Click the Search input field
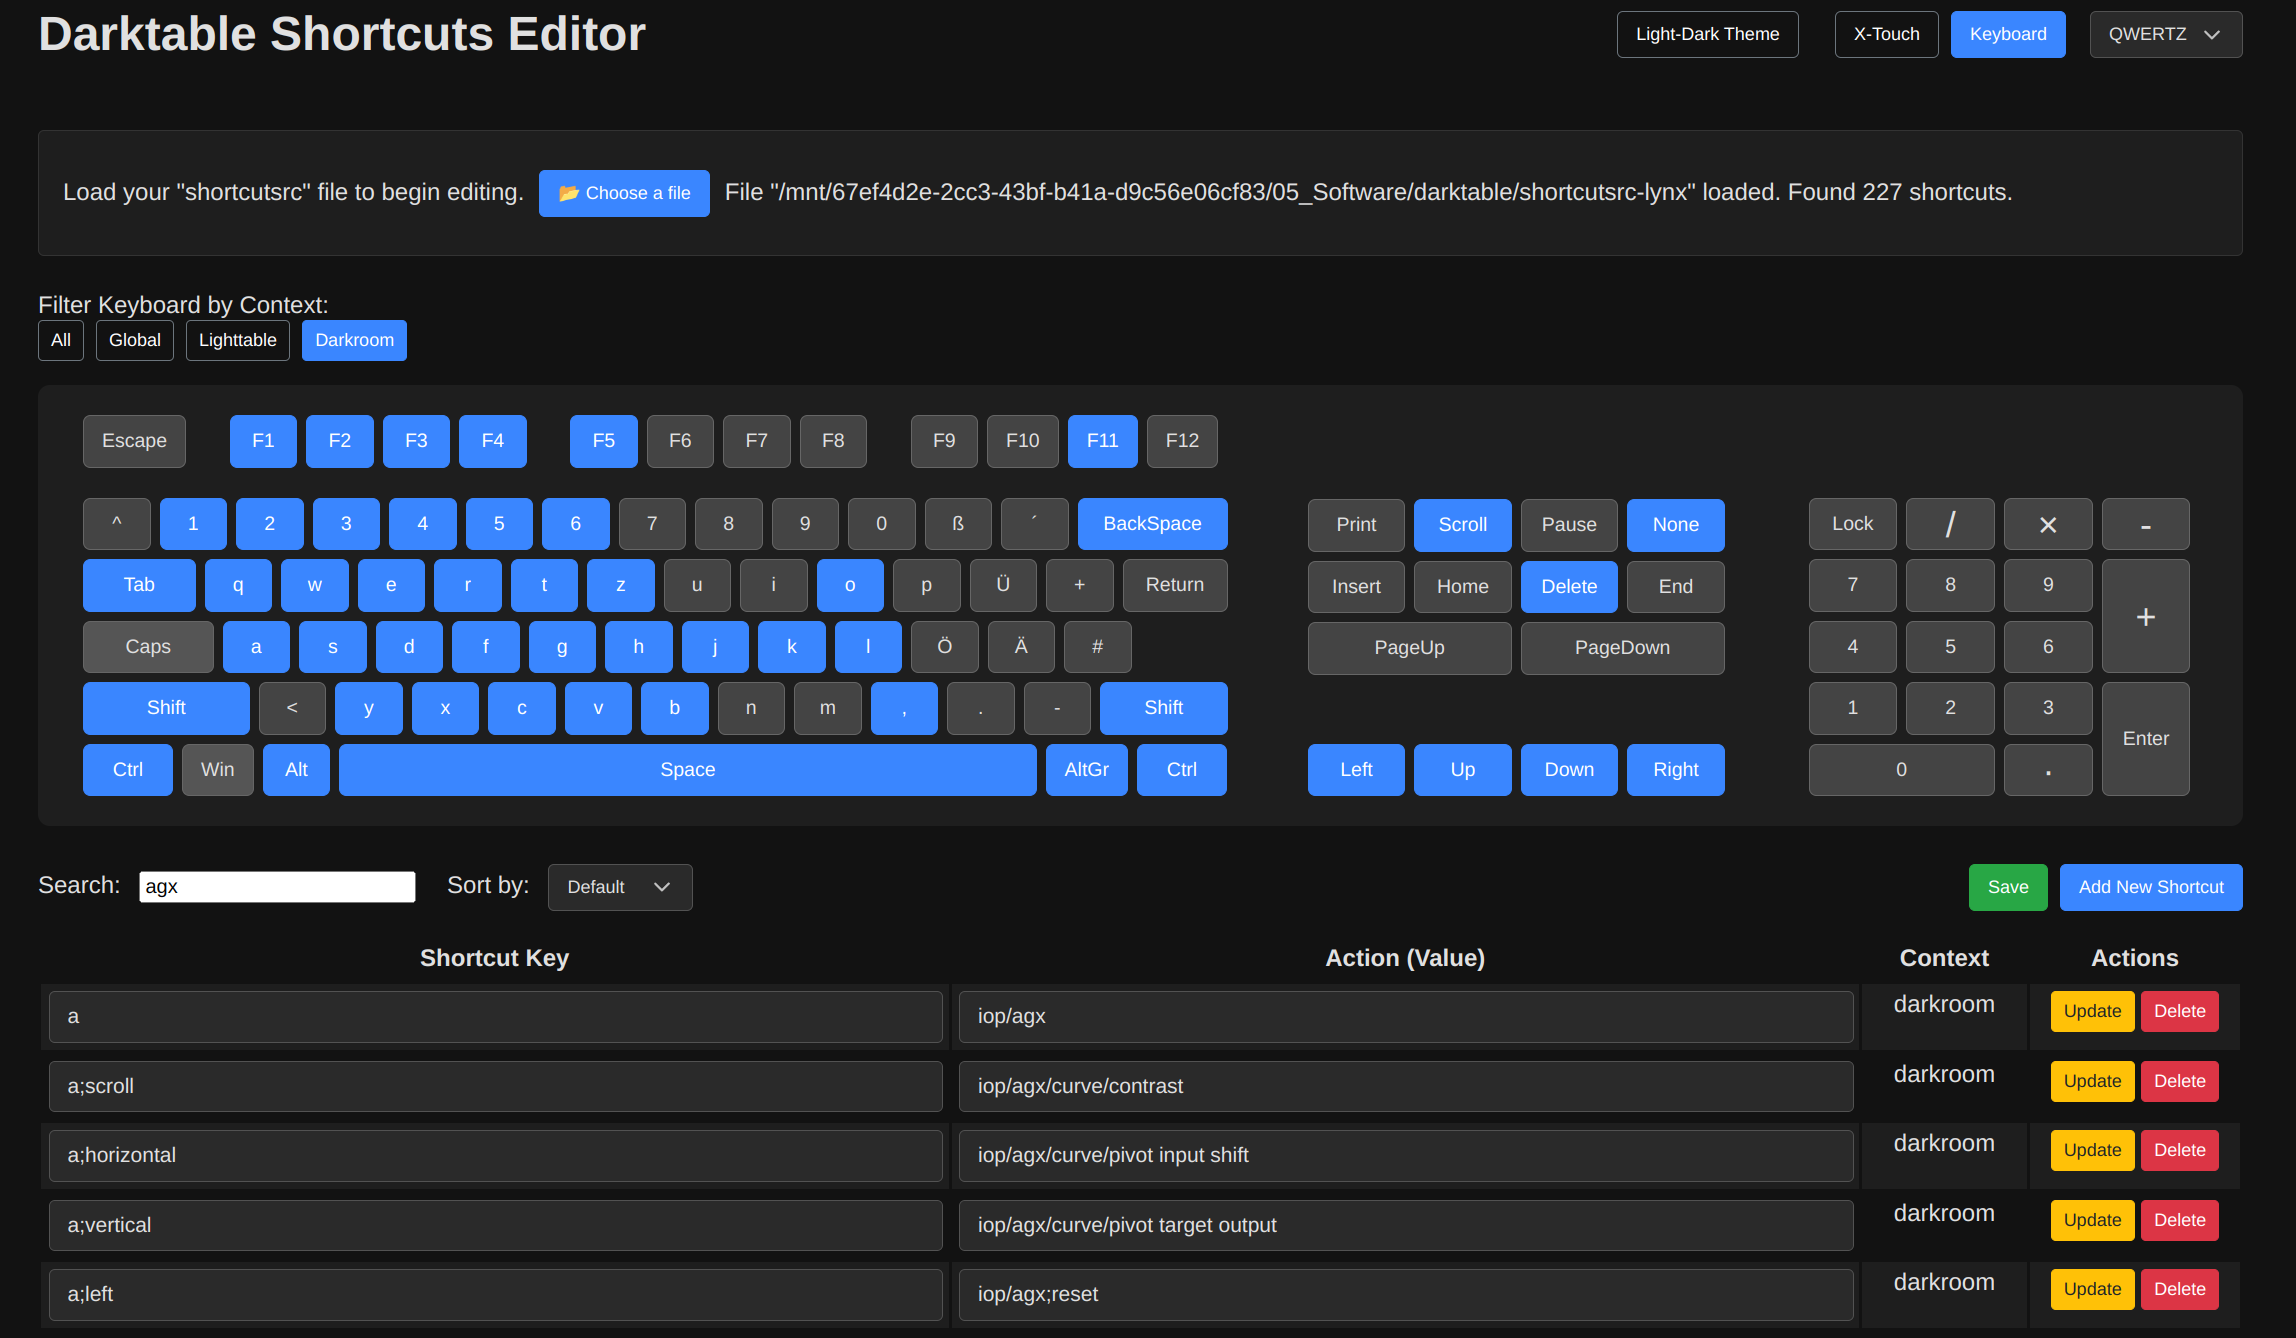 click(x=277, y=887)
